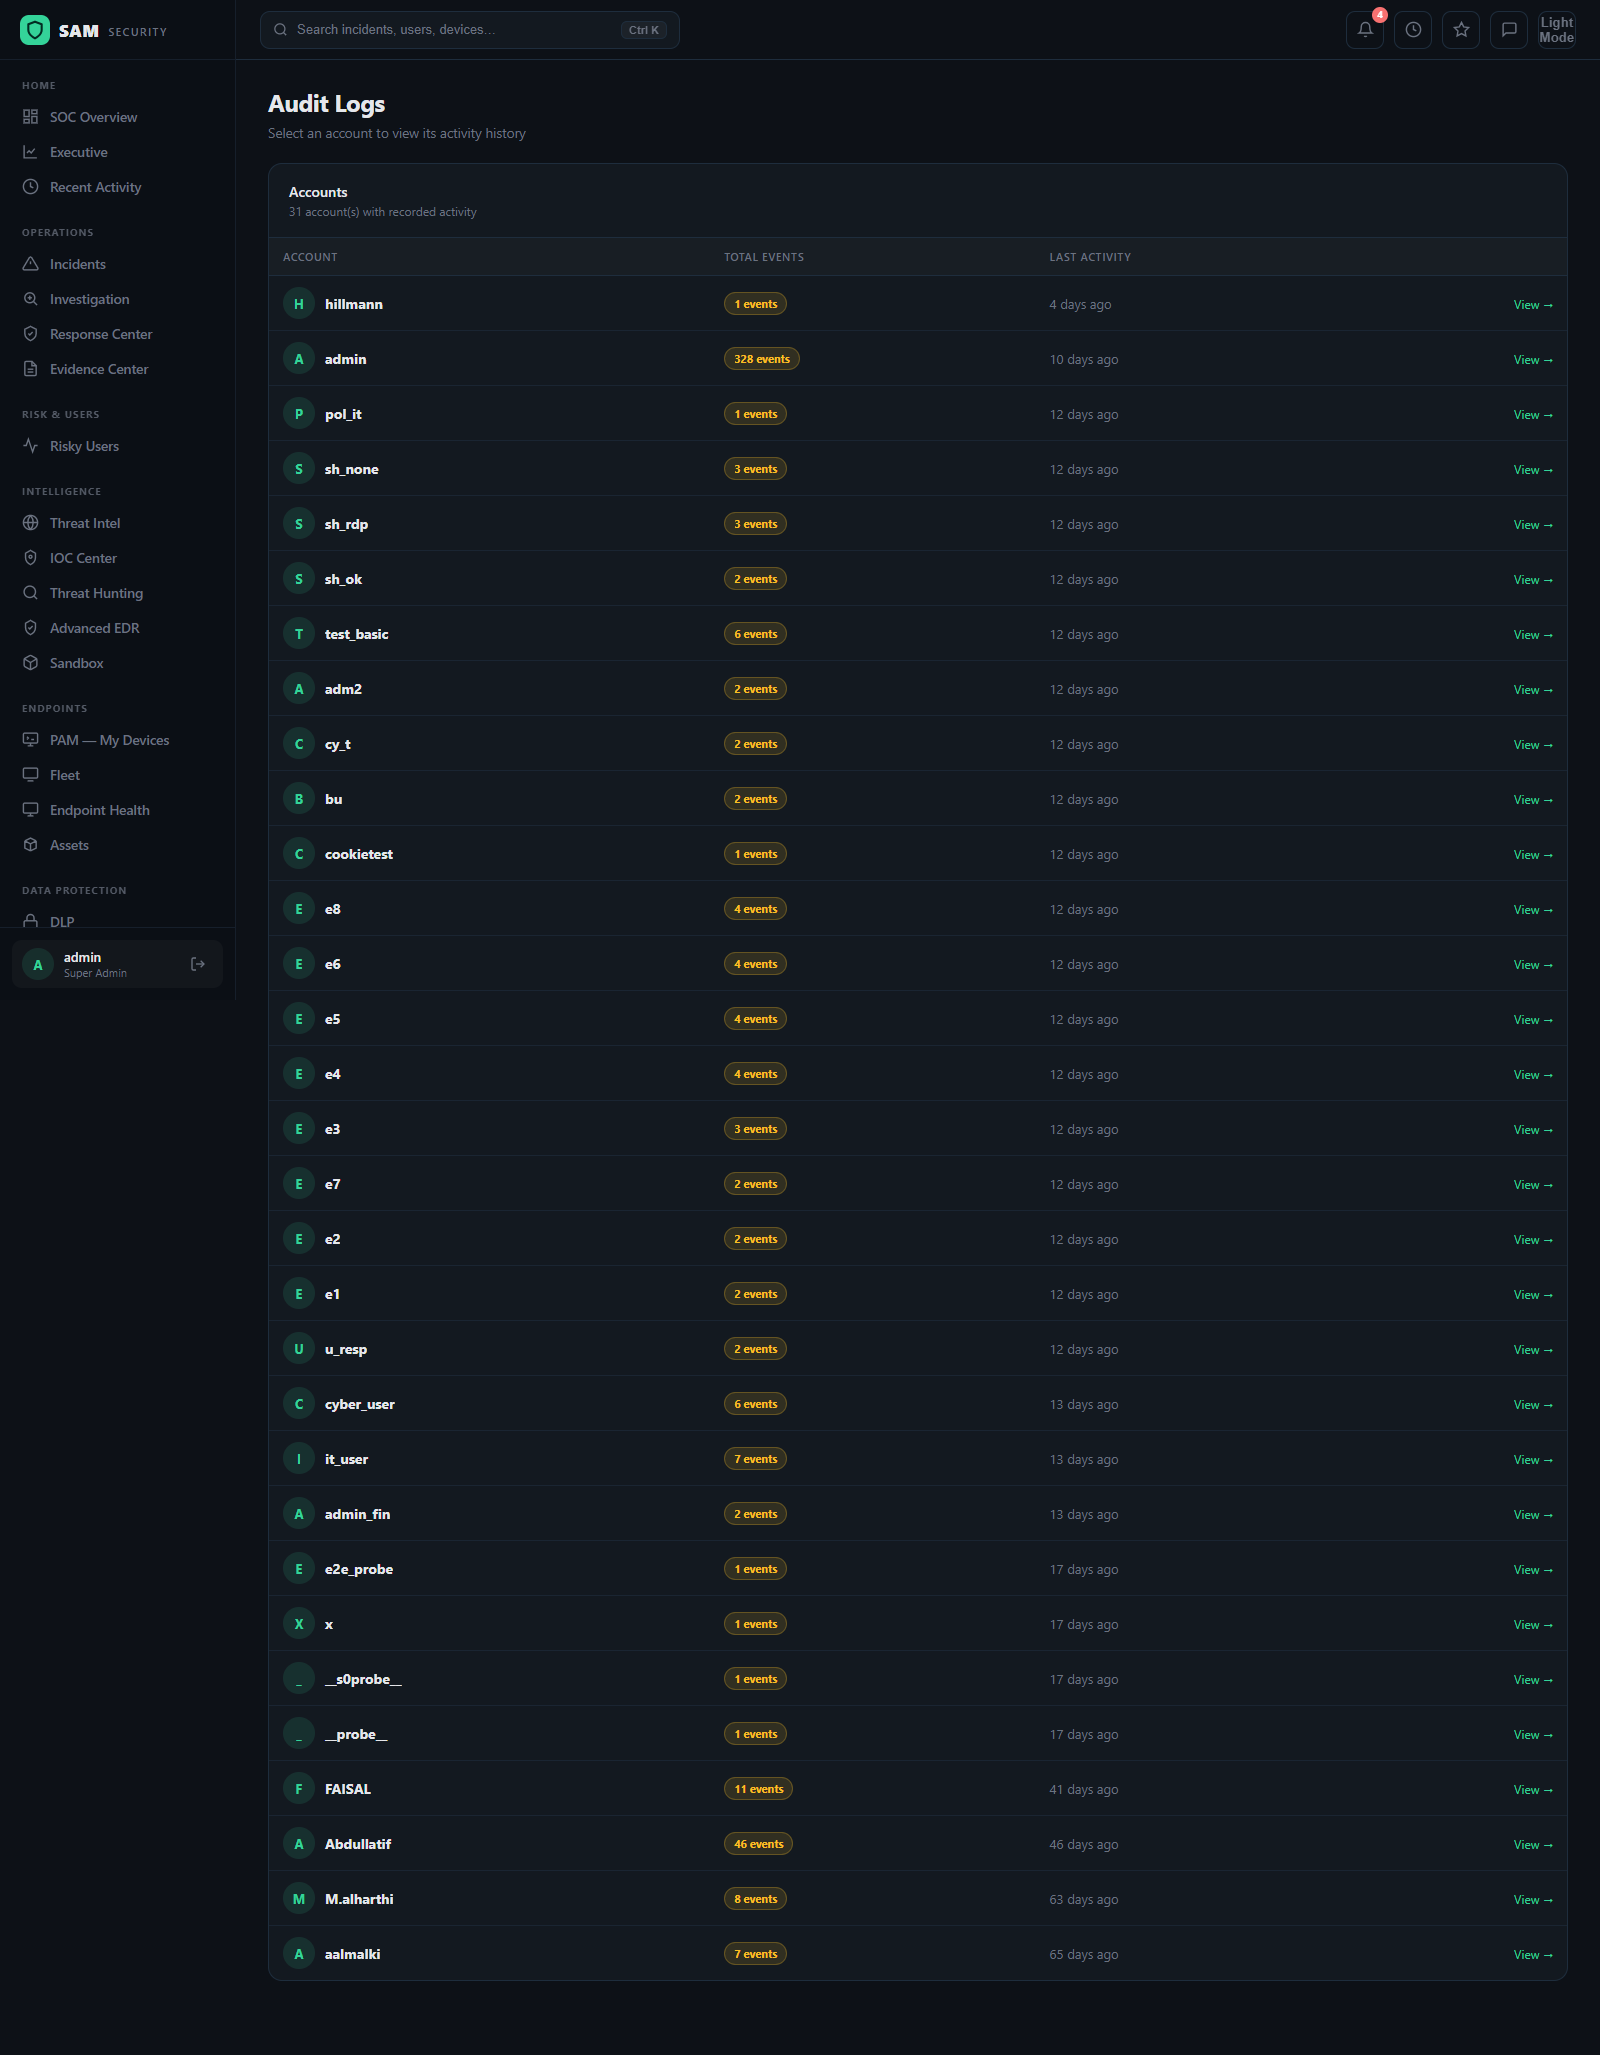Click the Account column header
Viewport: 1600px width, 2055px height.
click(x=310, y=257)
